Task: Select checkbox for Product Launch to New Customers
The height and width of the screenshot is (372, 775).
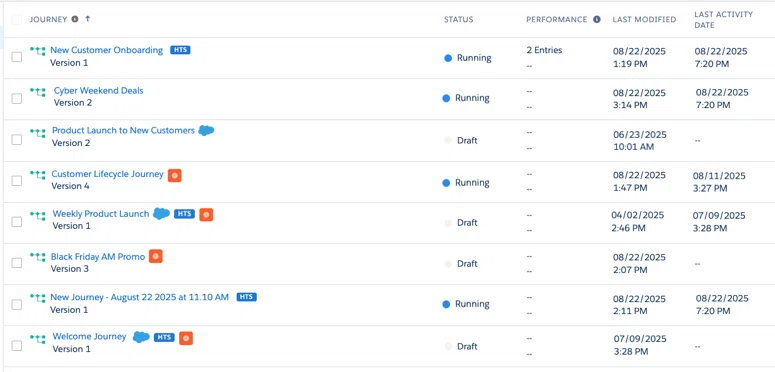Action: (17, 139)
